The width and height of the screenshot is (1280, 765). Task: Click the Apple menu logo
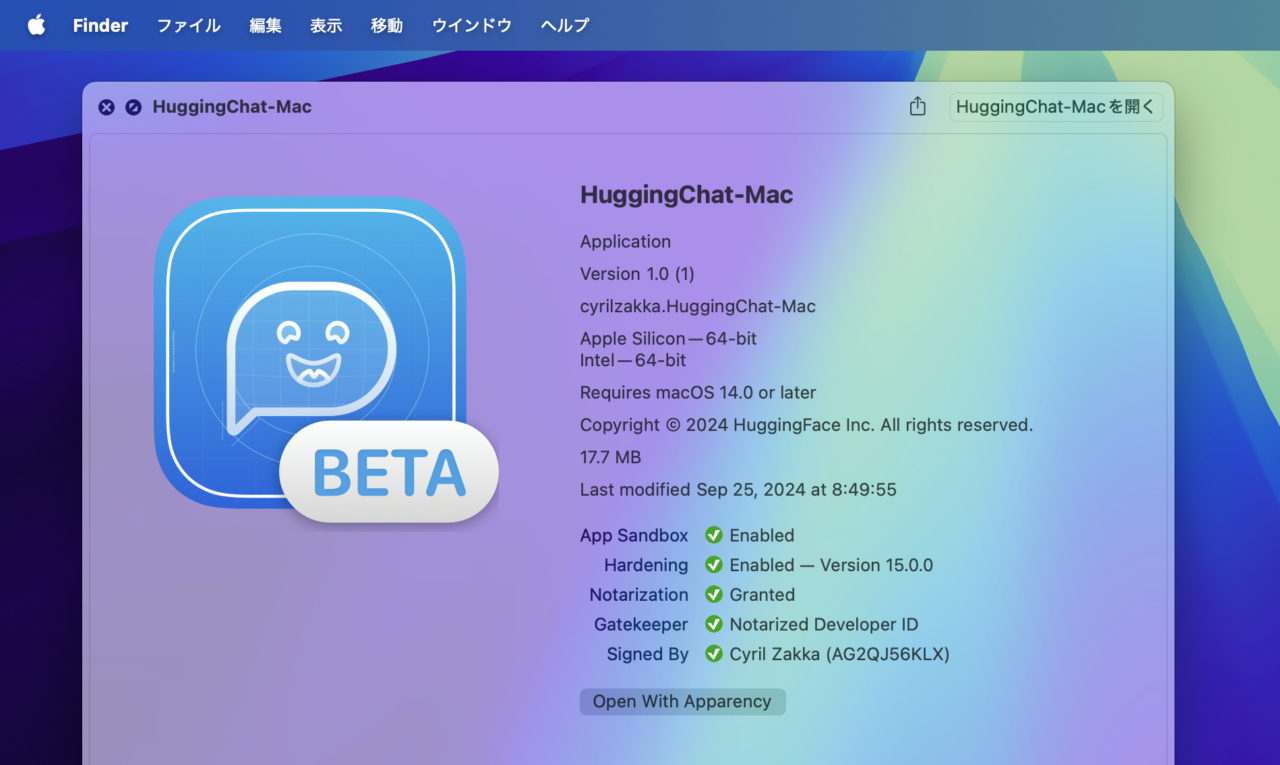click(36, 25)
